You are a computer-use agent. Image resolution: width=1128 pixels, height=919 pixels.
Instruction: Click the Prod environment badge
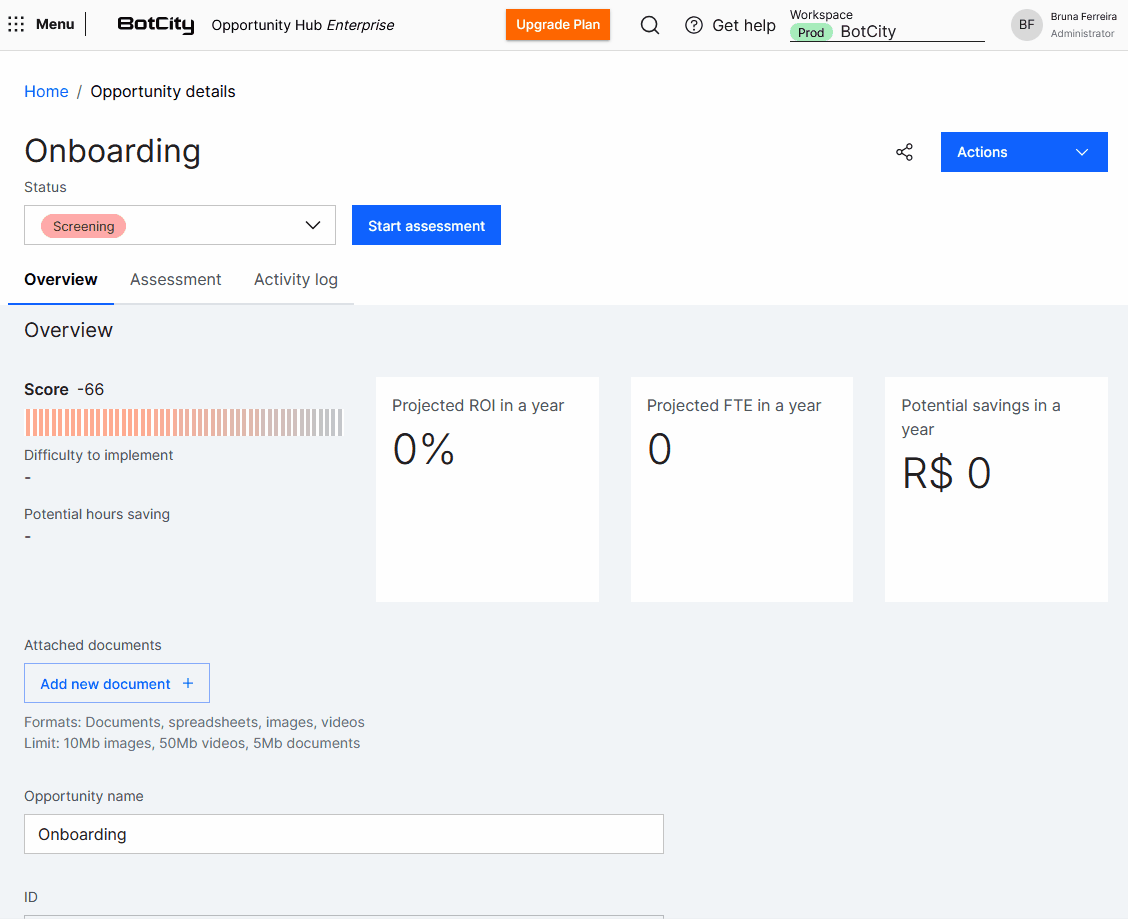(x=811, y=32)
